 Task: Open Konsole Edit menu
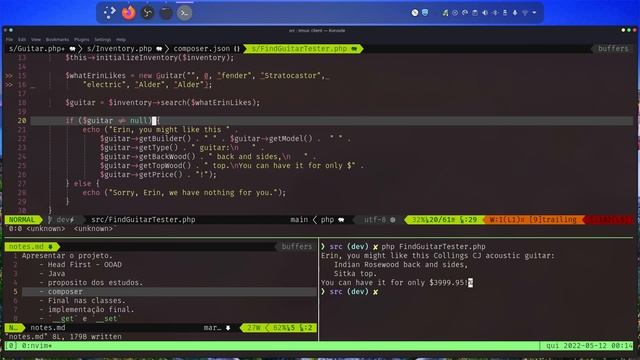click(x=22, y=40)
